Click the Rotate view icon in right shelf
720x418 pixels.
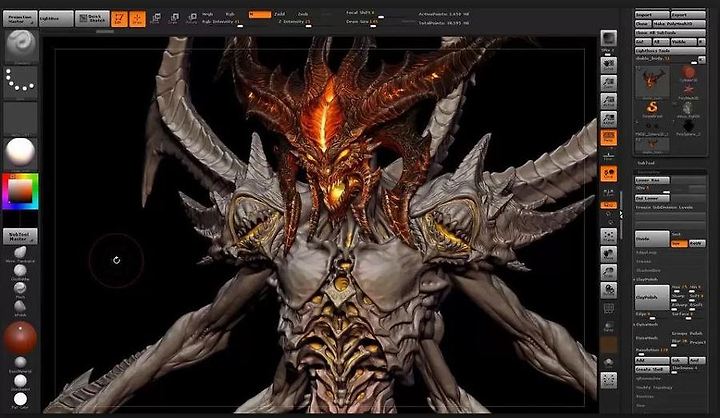[x=609, y=289]
